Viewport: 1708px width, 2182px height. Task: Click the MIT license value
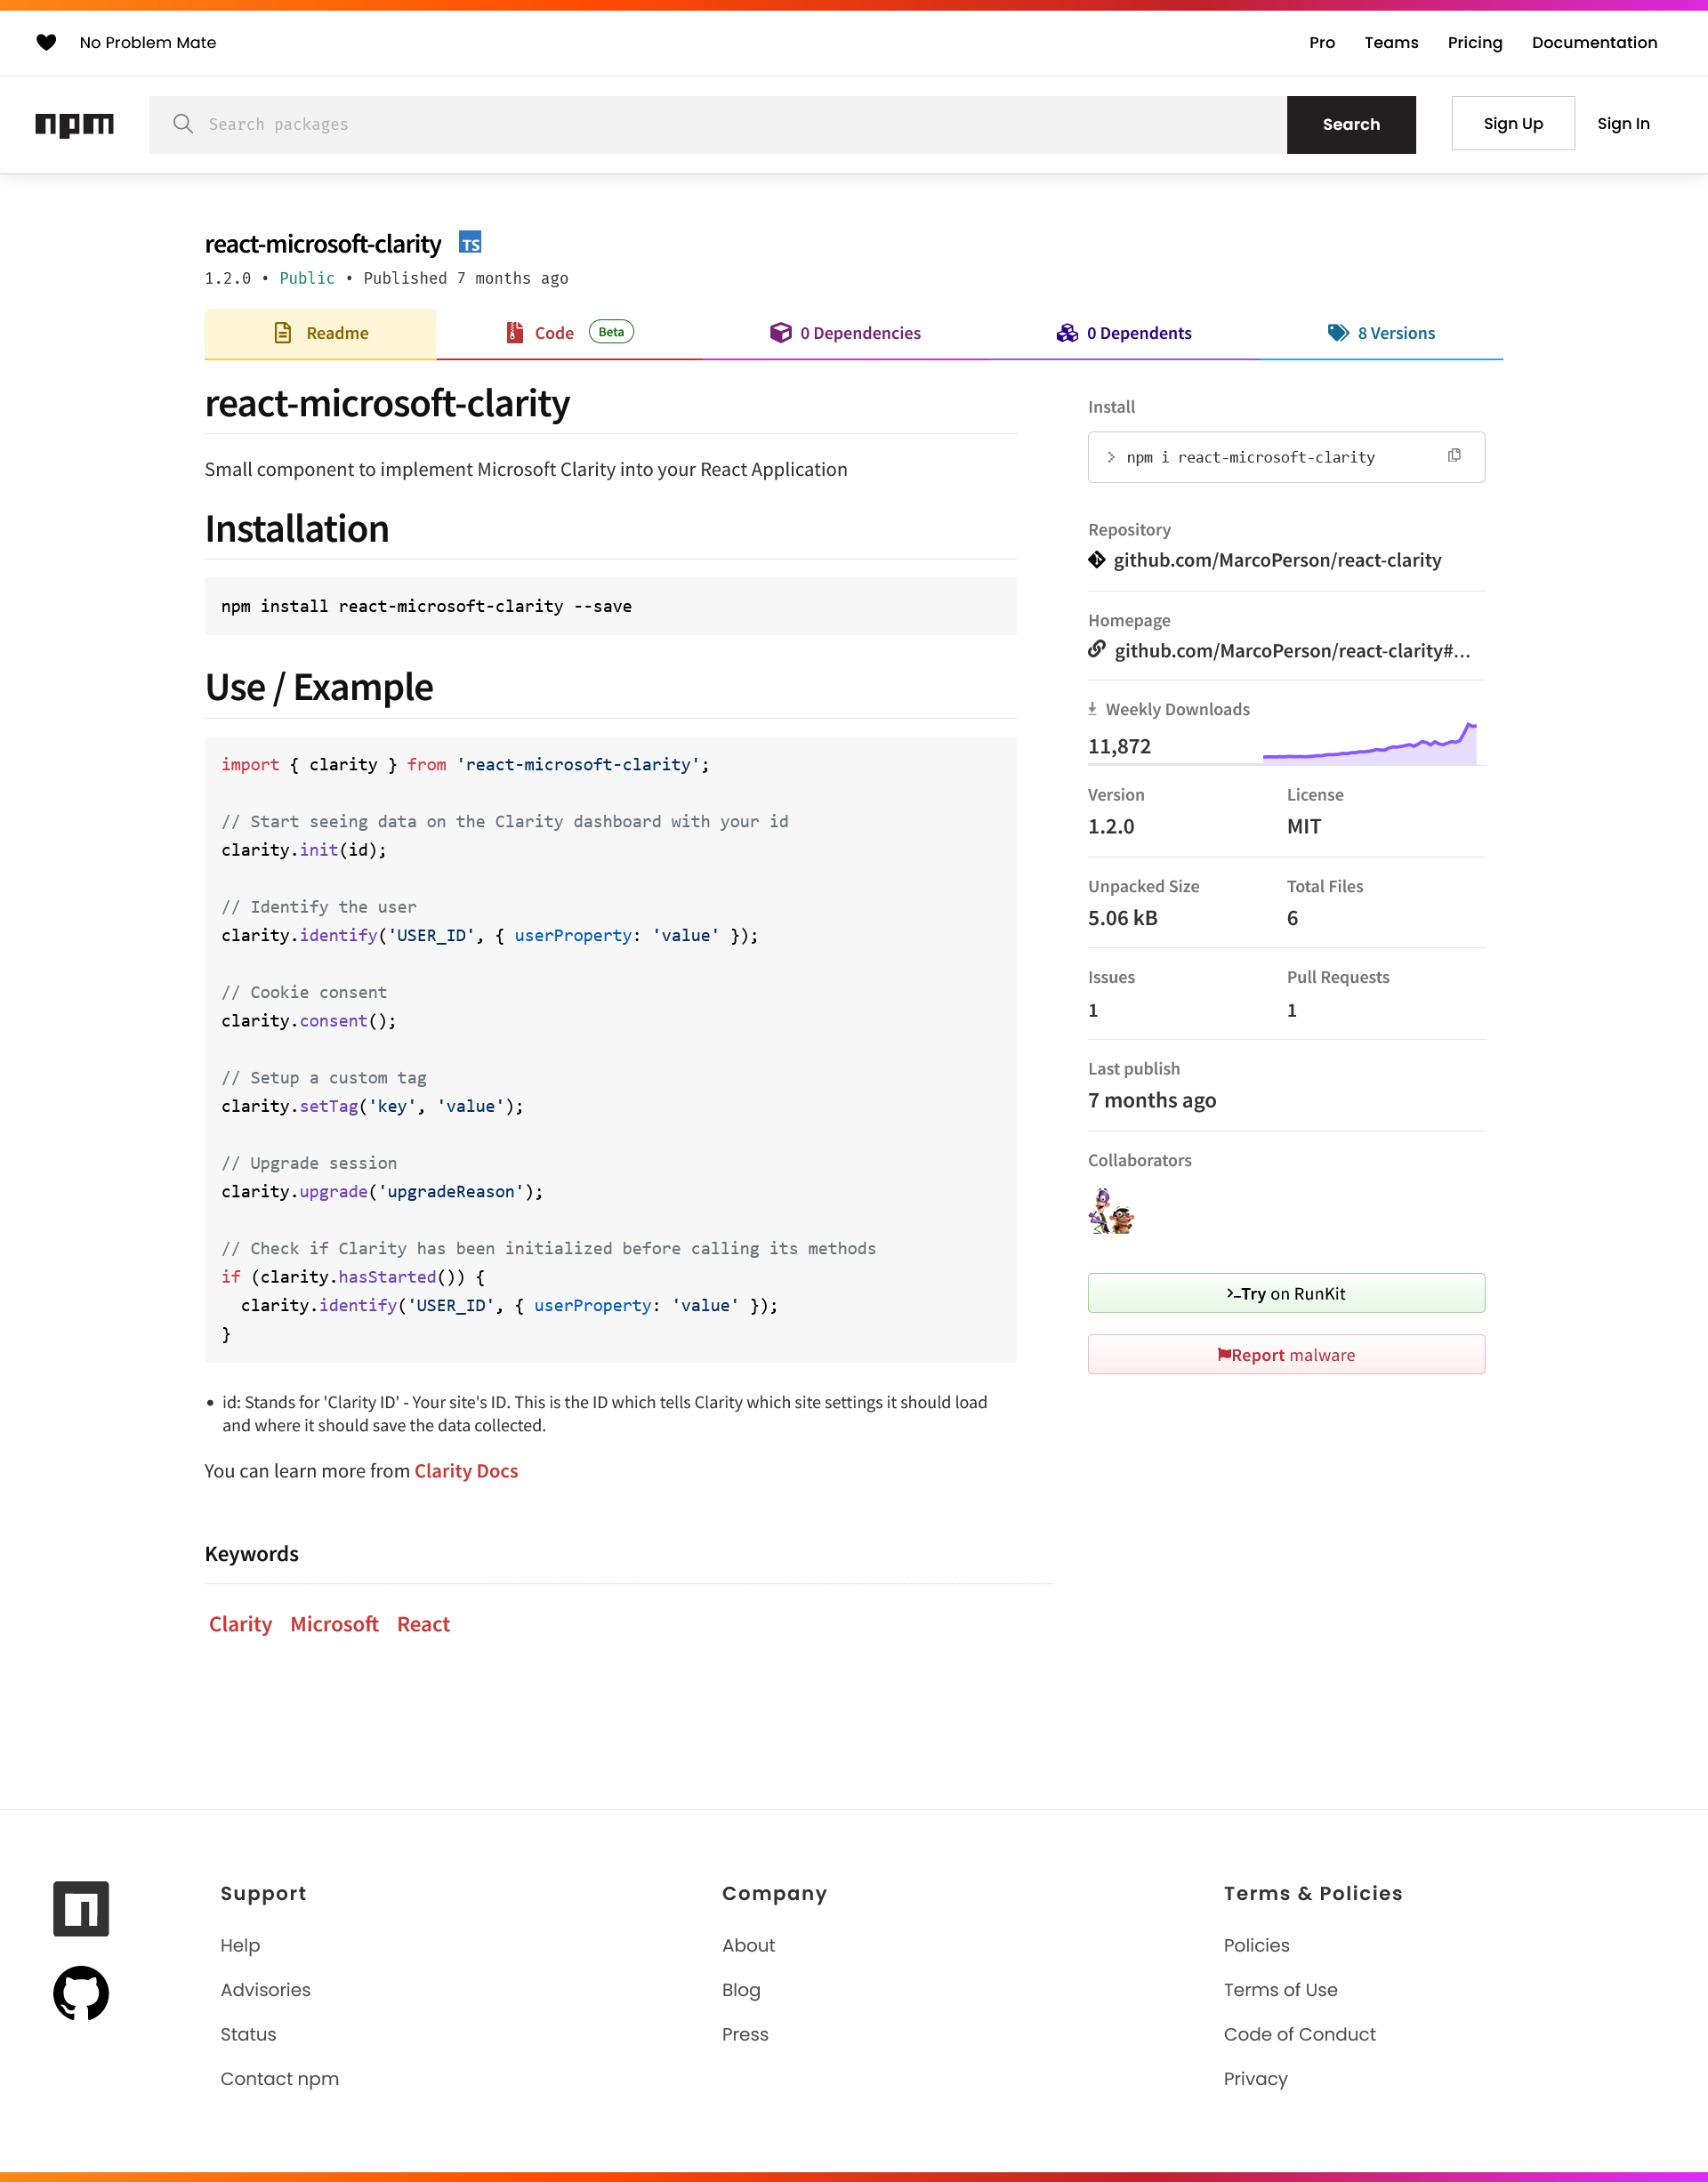(1304, 826)
